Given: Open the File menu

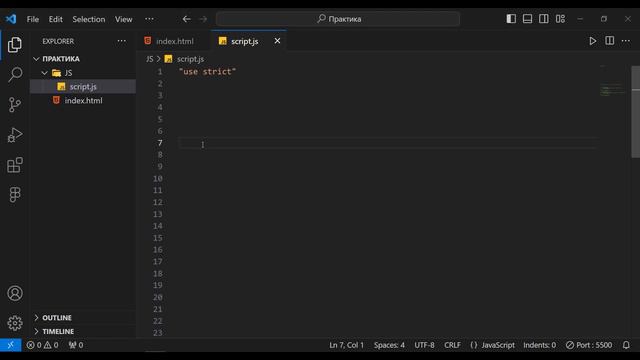Looking at the screenshot, I should coord(33,19).
